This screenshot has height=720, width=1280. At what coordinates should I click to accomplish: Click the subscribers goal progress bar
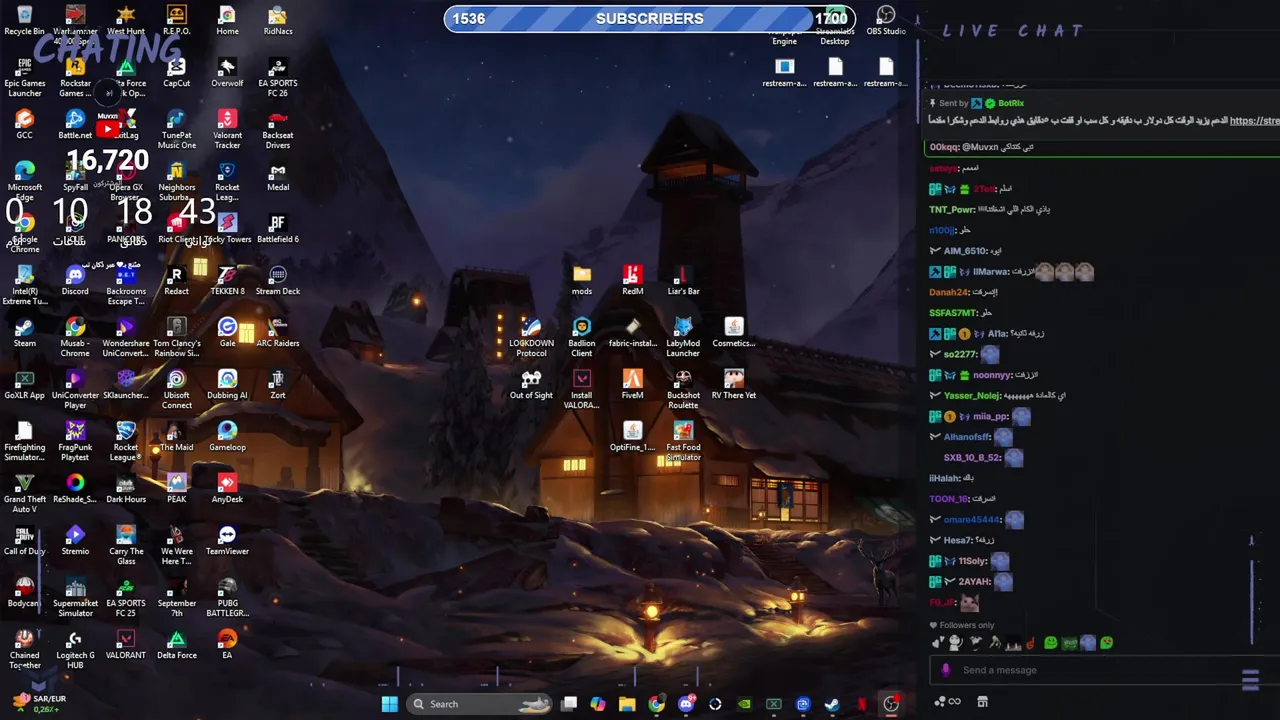click(x=649, y=18)
